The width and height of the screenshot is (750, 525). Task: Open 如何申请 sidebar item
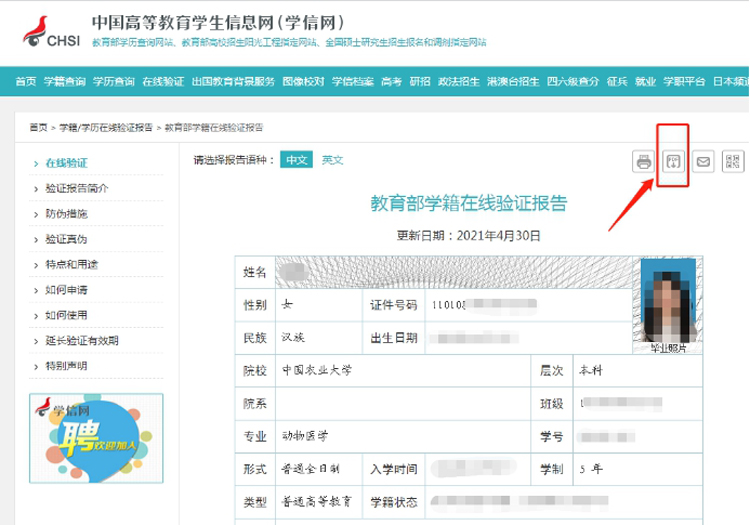coord(66,290)
